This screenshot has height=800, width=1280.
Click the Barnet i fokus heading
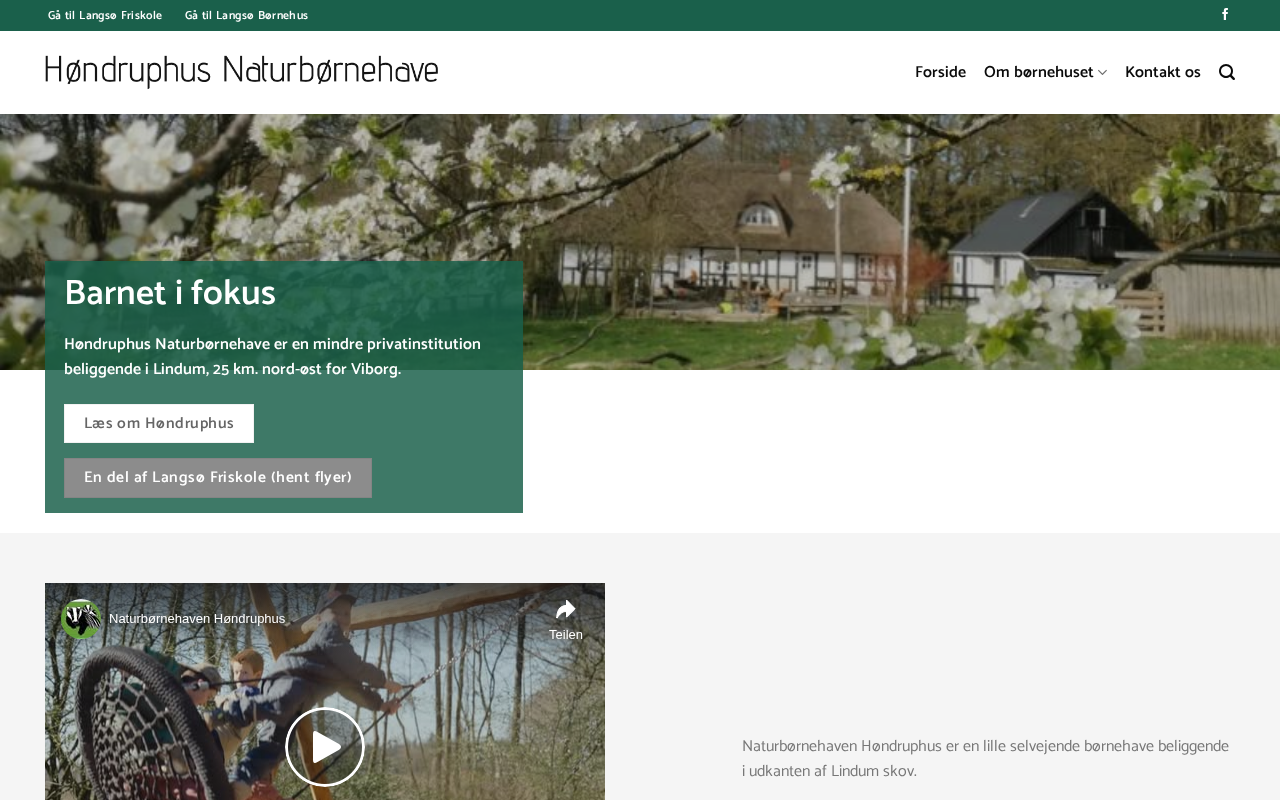pos(170,294)
